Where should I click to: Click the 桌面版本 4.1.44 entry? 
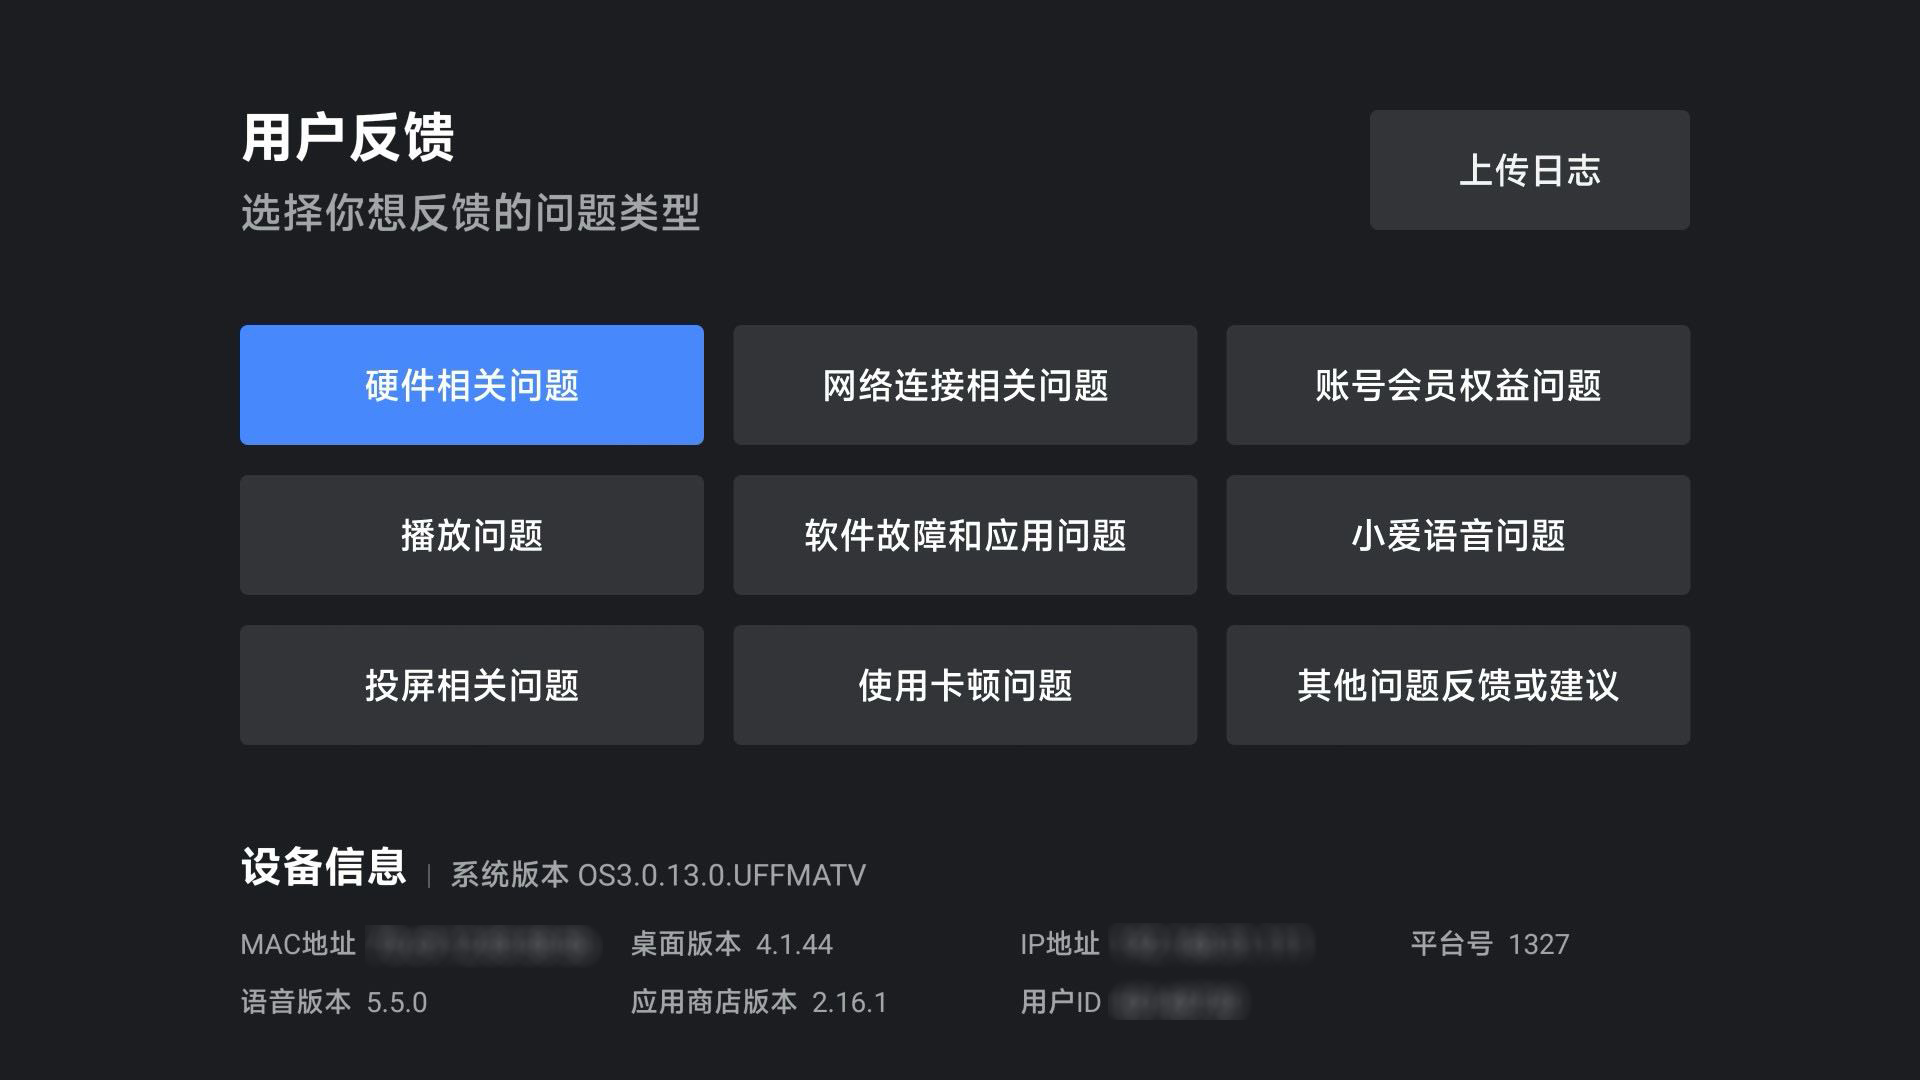point(731,944)
